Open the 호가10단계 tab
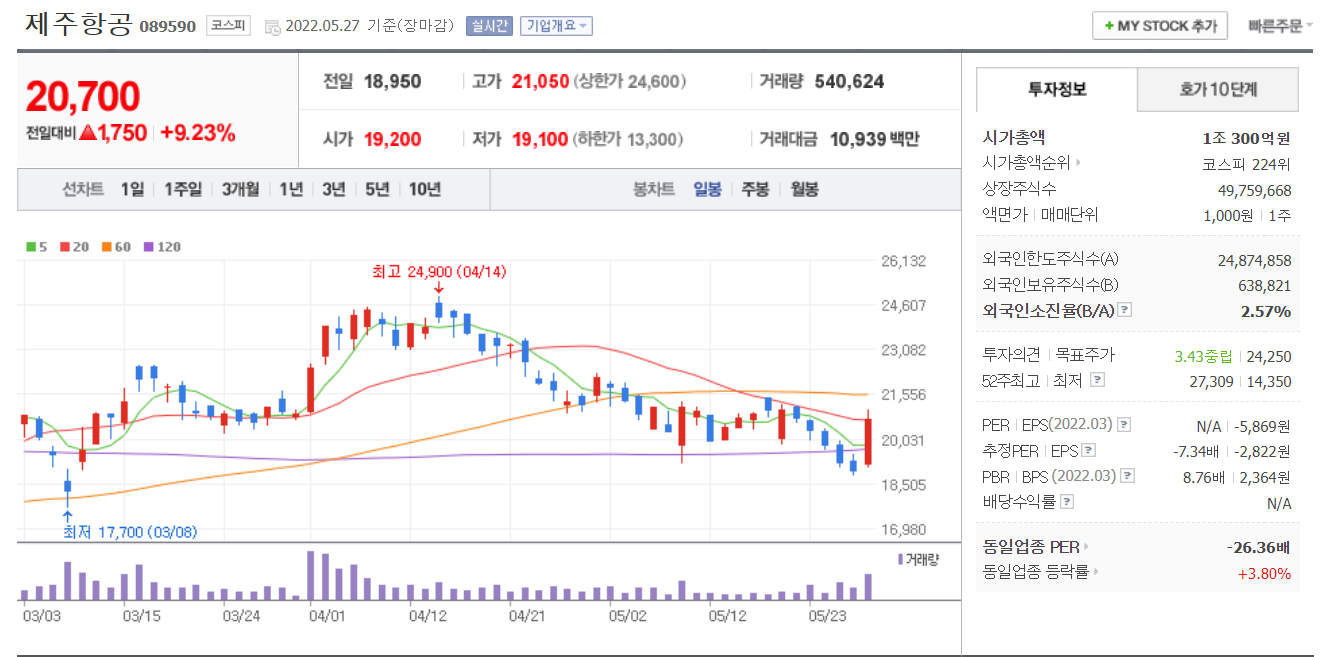The height and width of the screenshot is (657, 1328). (x=1218, y=89)
